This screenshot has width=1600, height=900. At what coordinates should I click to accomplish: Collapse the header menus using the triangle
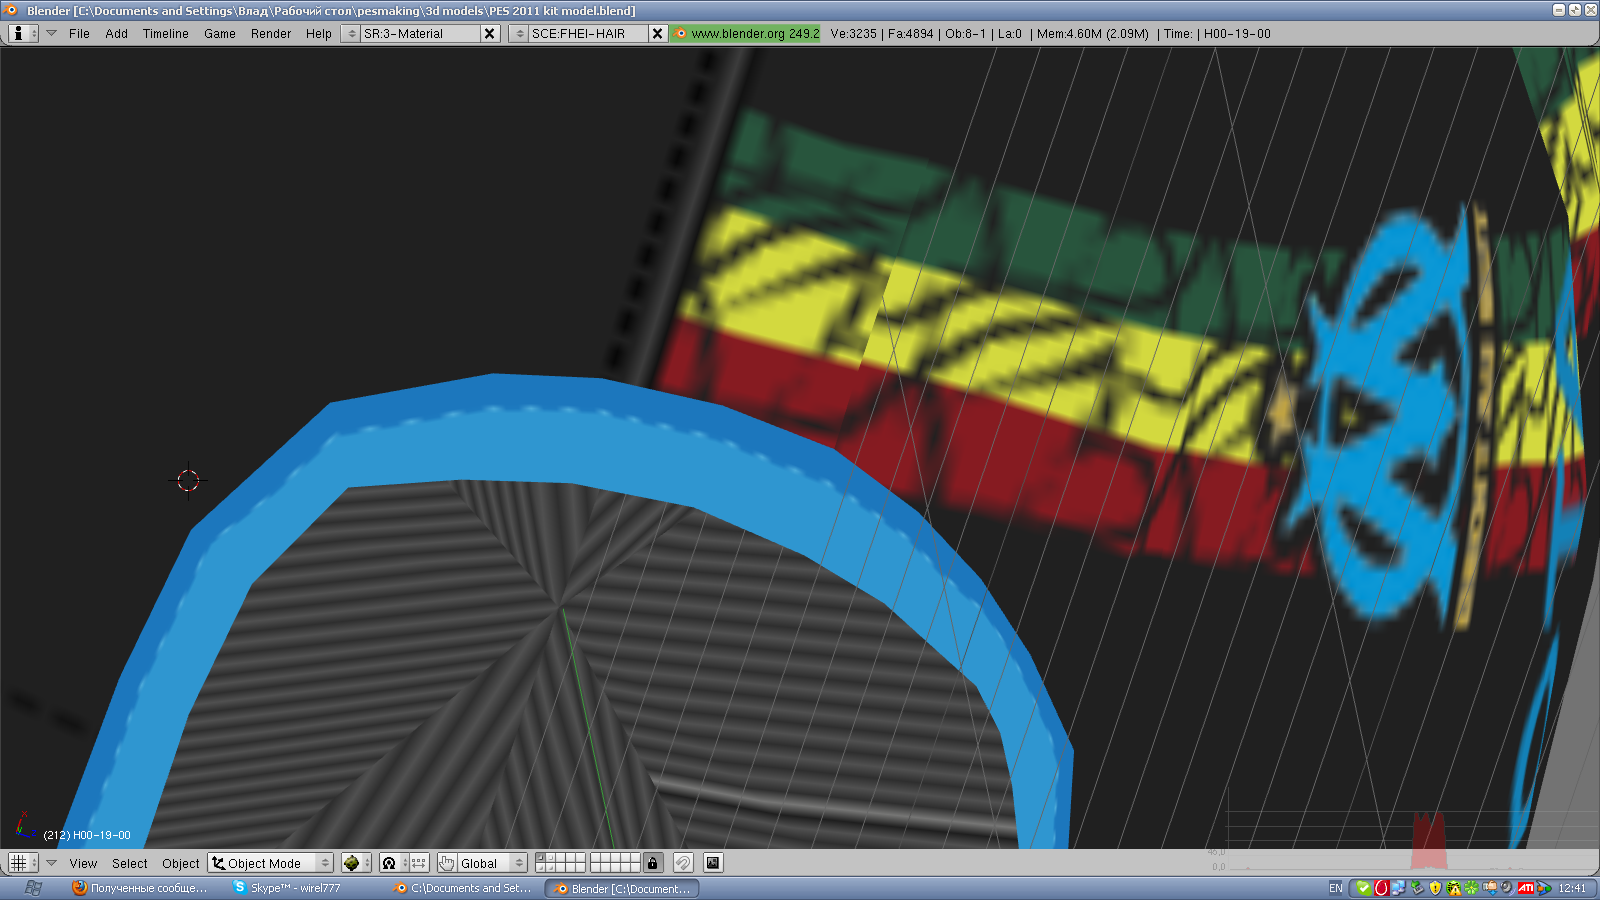[52, 34]
